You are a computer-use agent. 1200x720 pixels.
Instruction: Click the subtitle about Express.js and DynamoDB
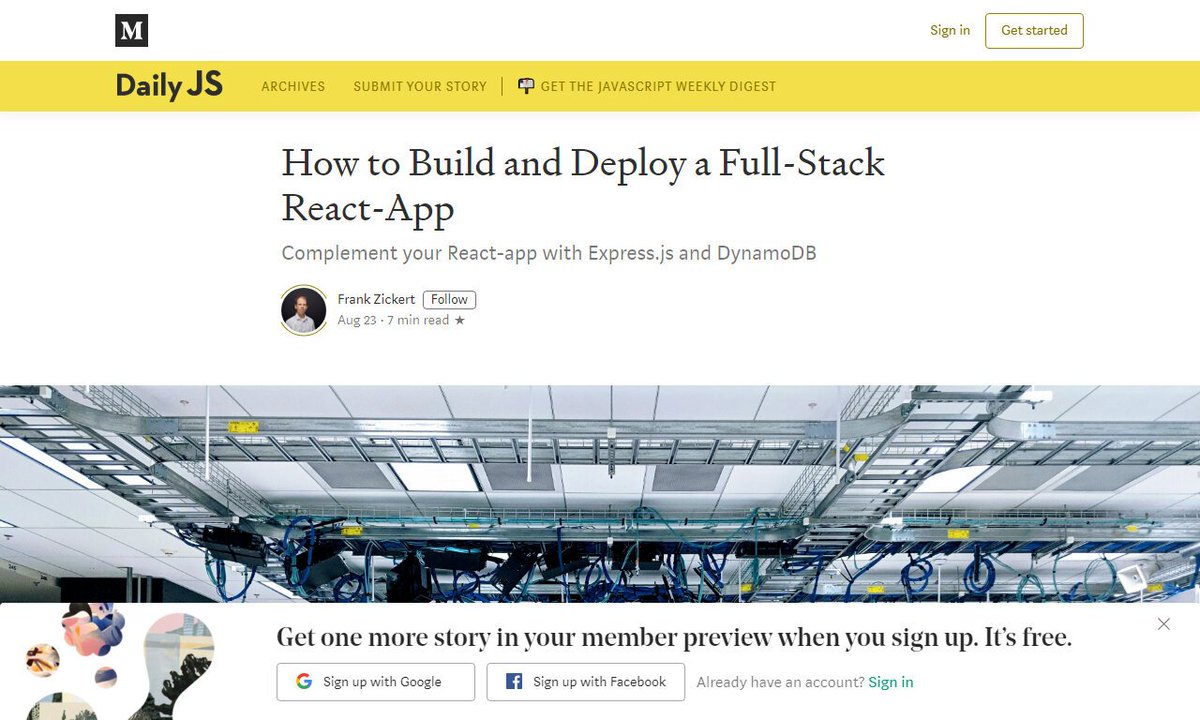click(549, 253)
